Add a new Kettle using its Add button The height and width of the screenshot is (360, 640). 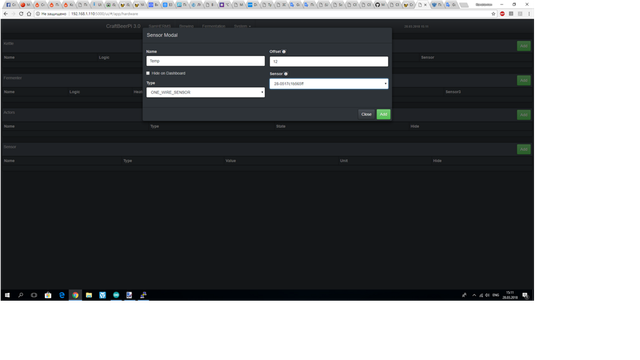pos(524,46)
